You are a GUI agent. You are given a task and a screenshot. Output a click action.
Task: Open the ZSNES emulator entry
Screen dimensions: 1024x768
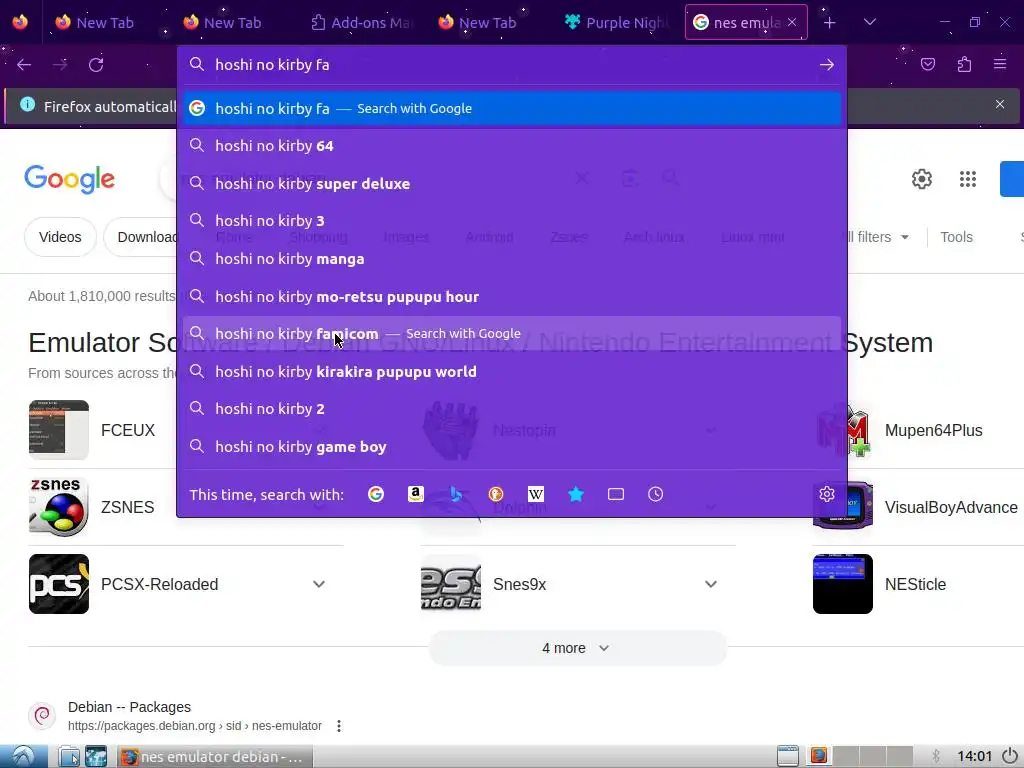pyautogui.click(x=127, y=507)
